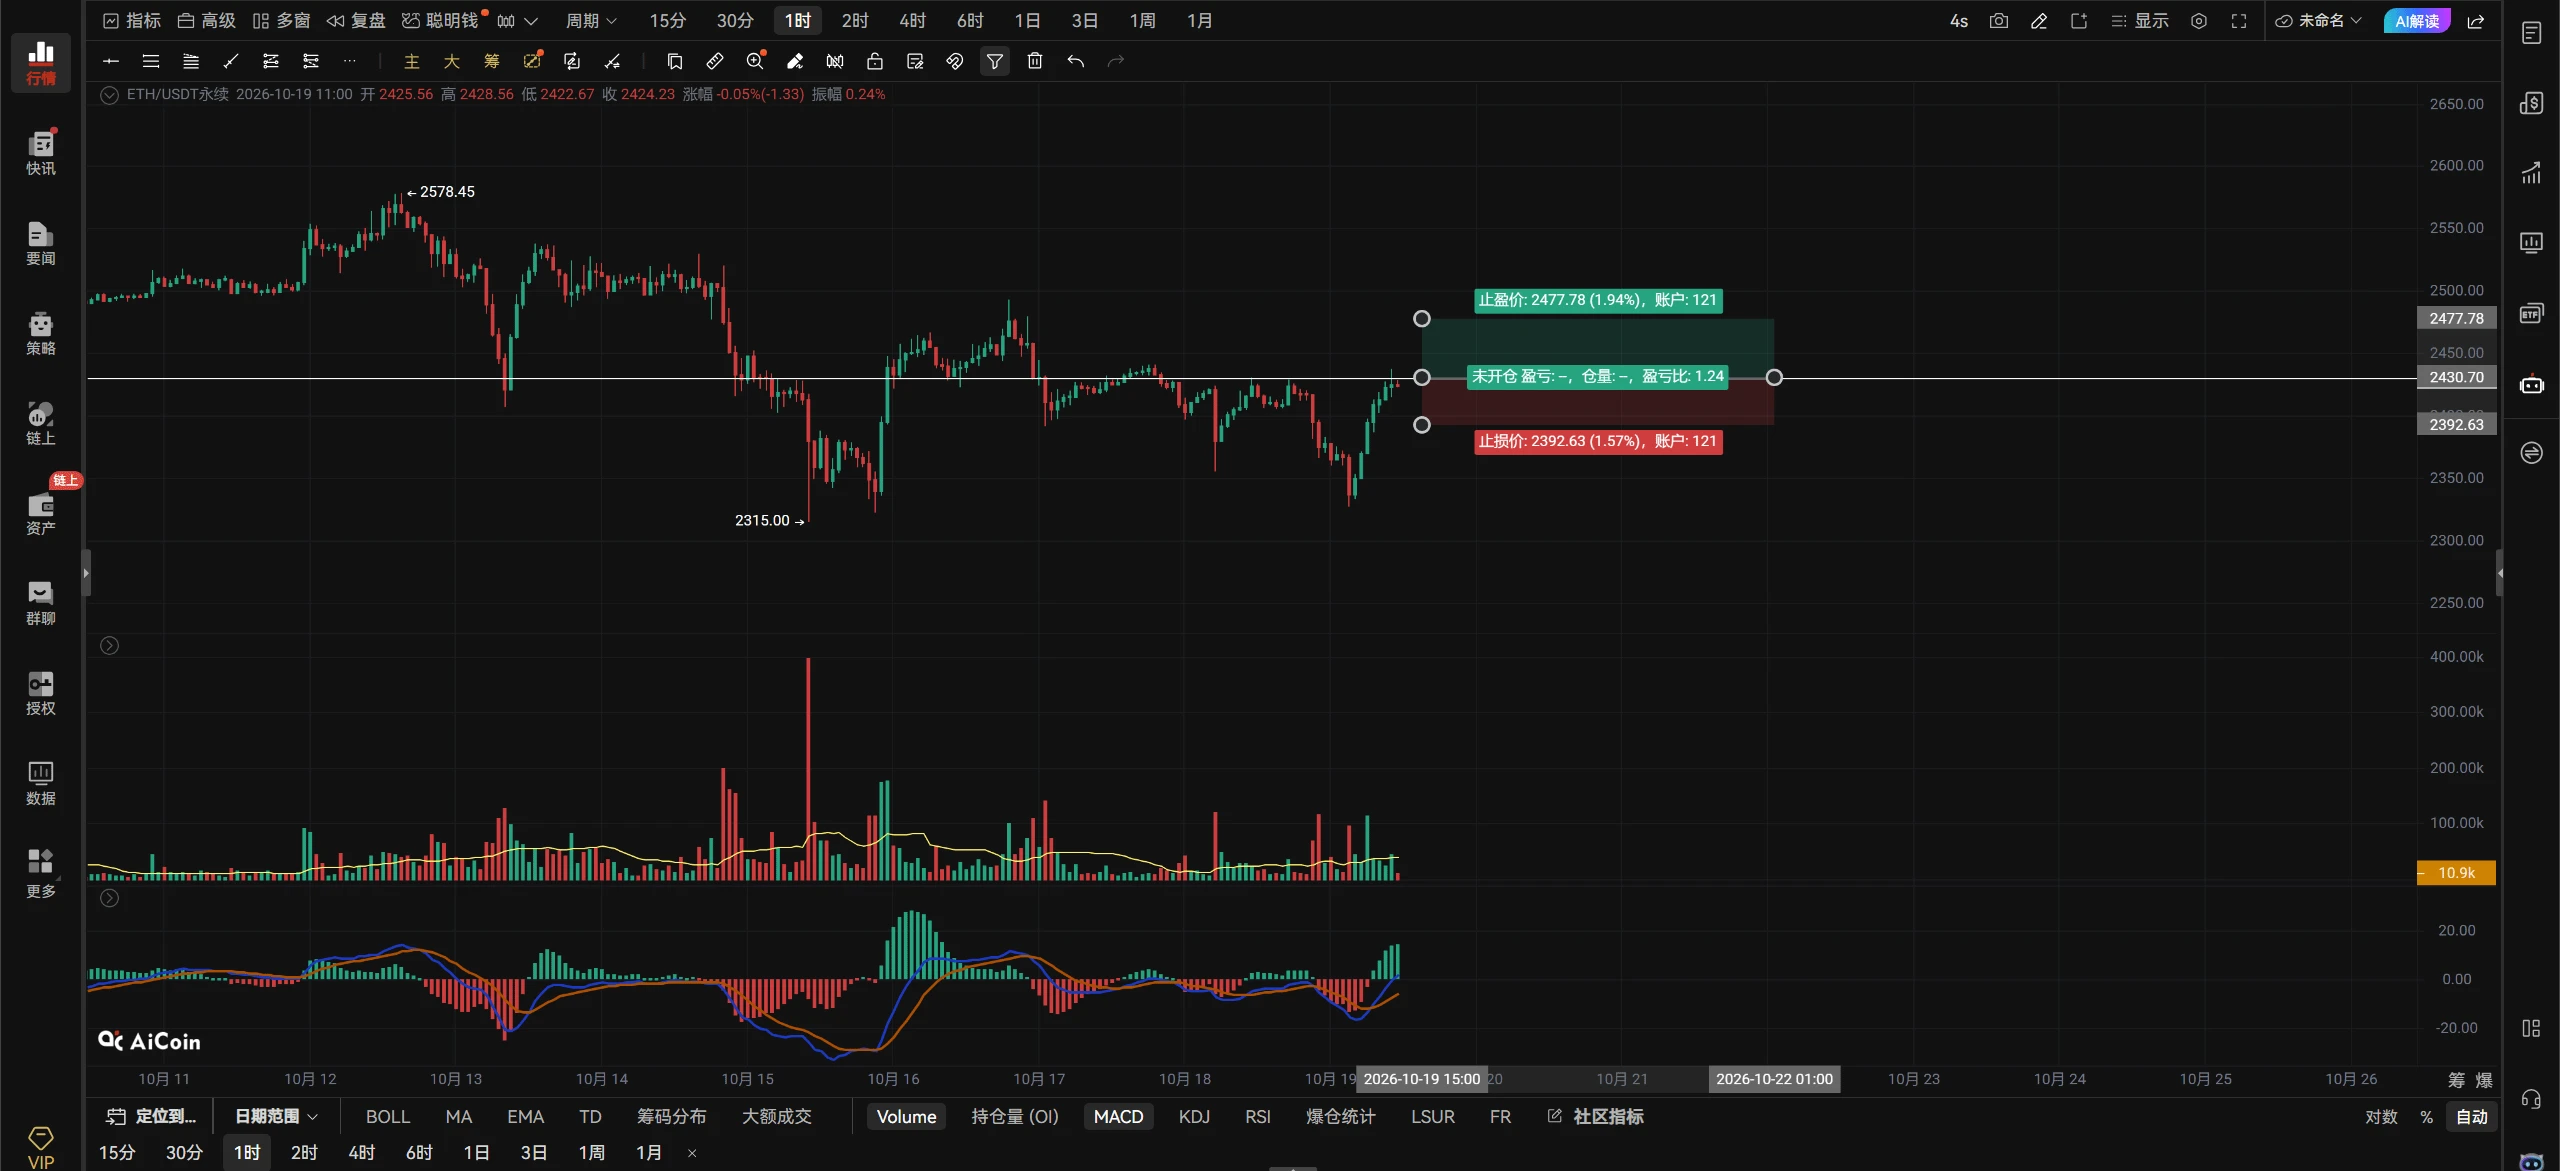2560x1171 pixels.
Task: Toggle 自动 auto scale button
Action: click(2472, 1116)
